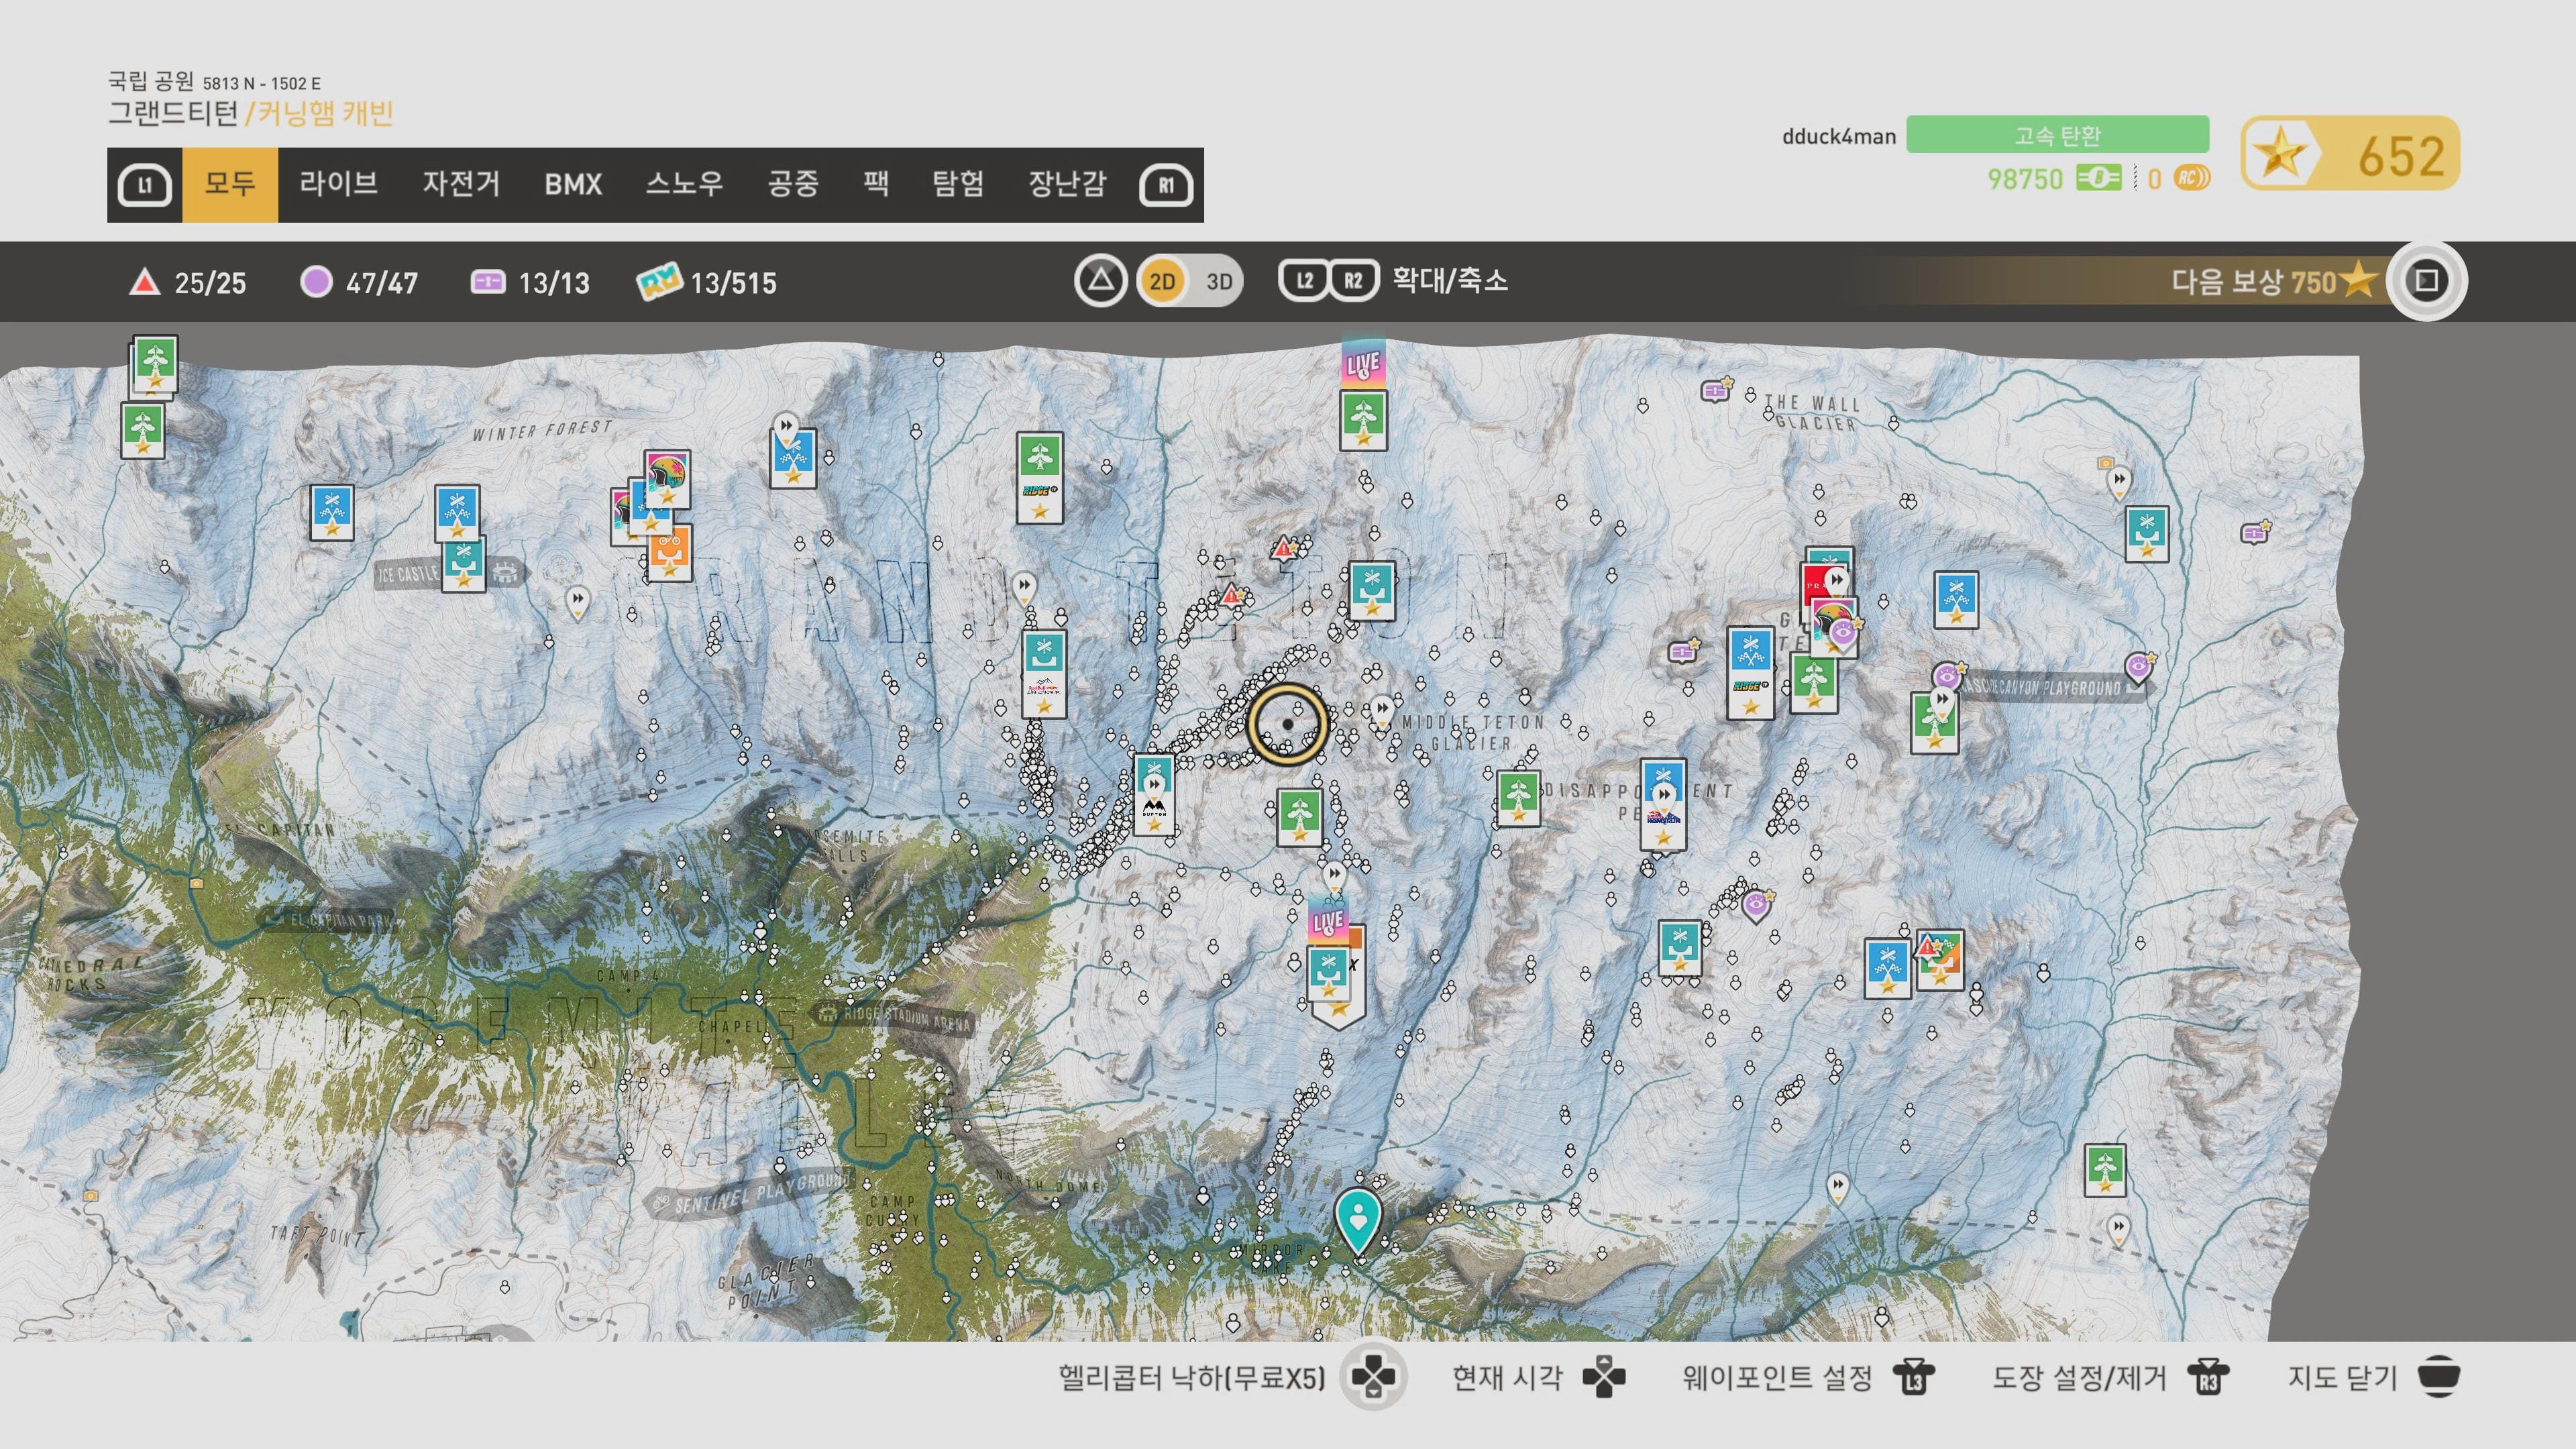Click the 지도 닫기 button prompt
This screenshot has height=1449, width=2576.
2374,1377
